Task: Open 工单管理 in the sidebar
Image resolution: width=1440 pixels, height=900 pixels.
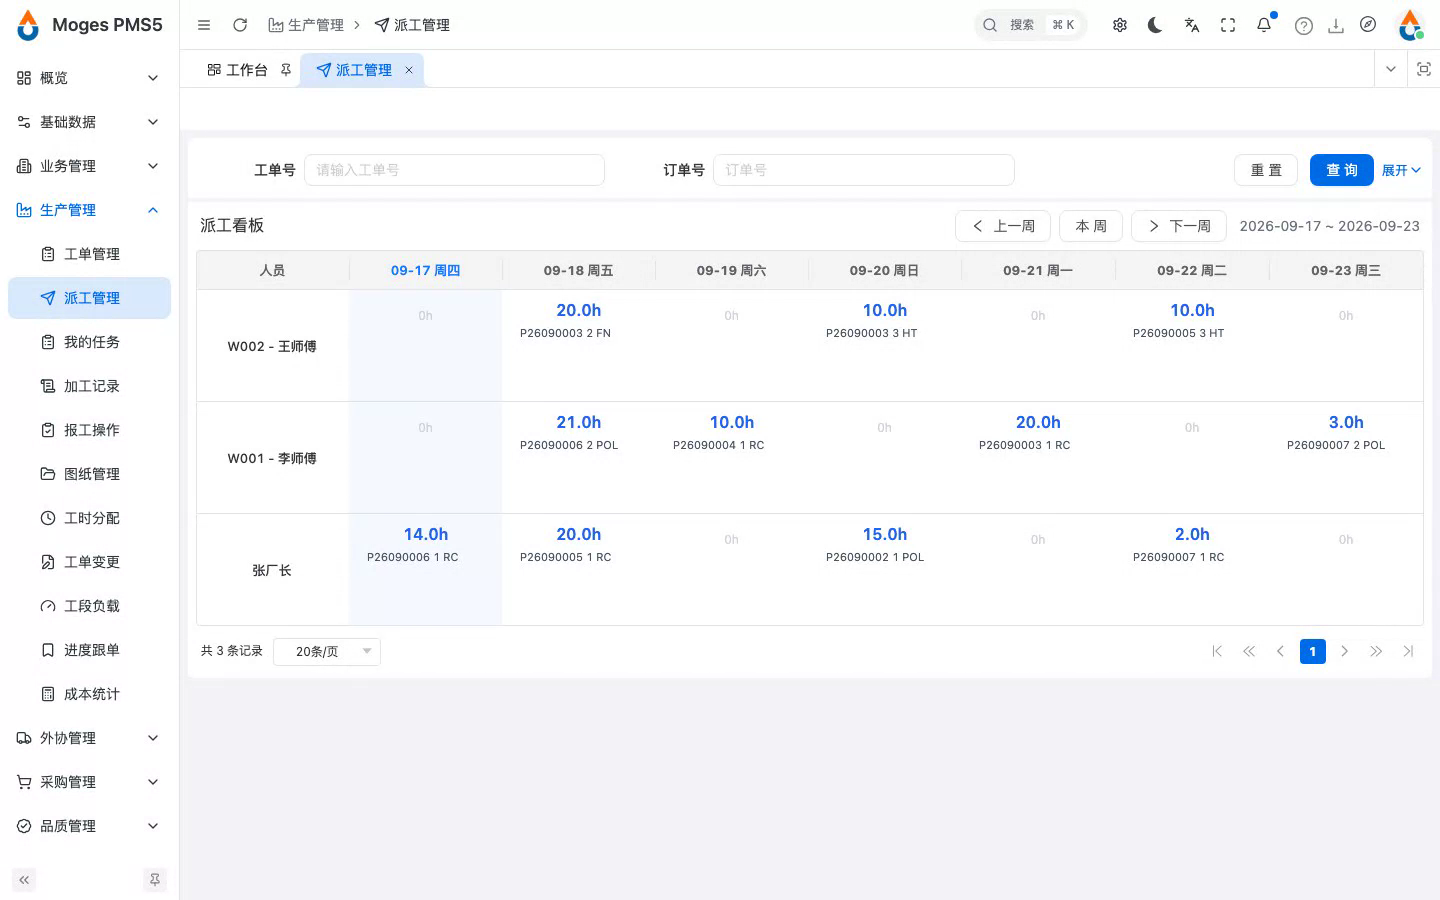Action: [x=89, y=254]
